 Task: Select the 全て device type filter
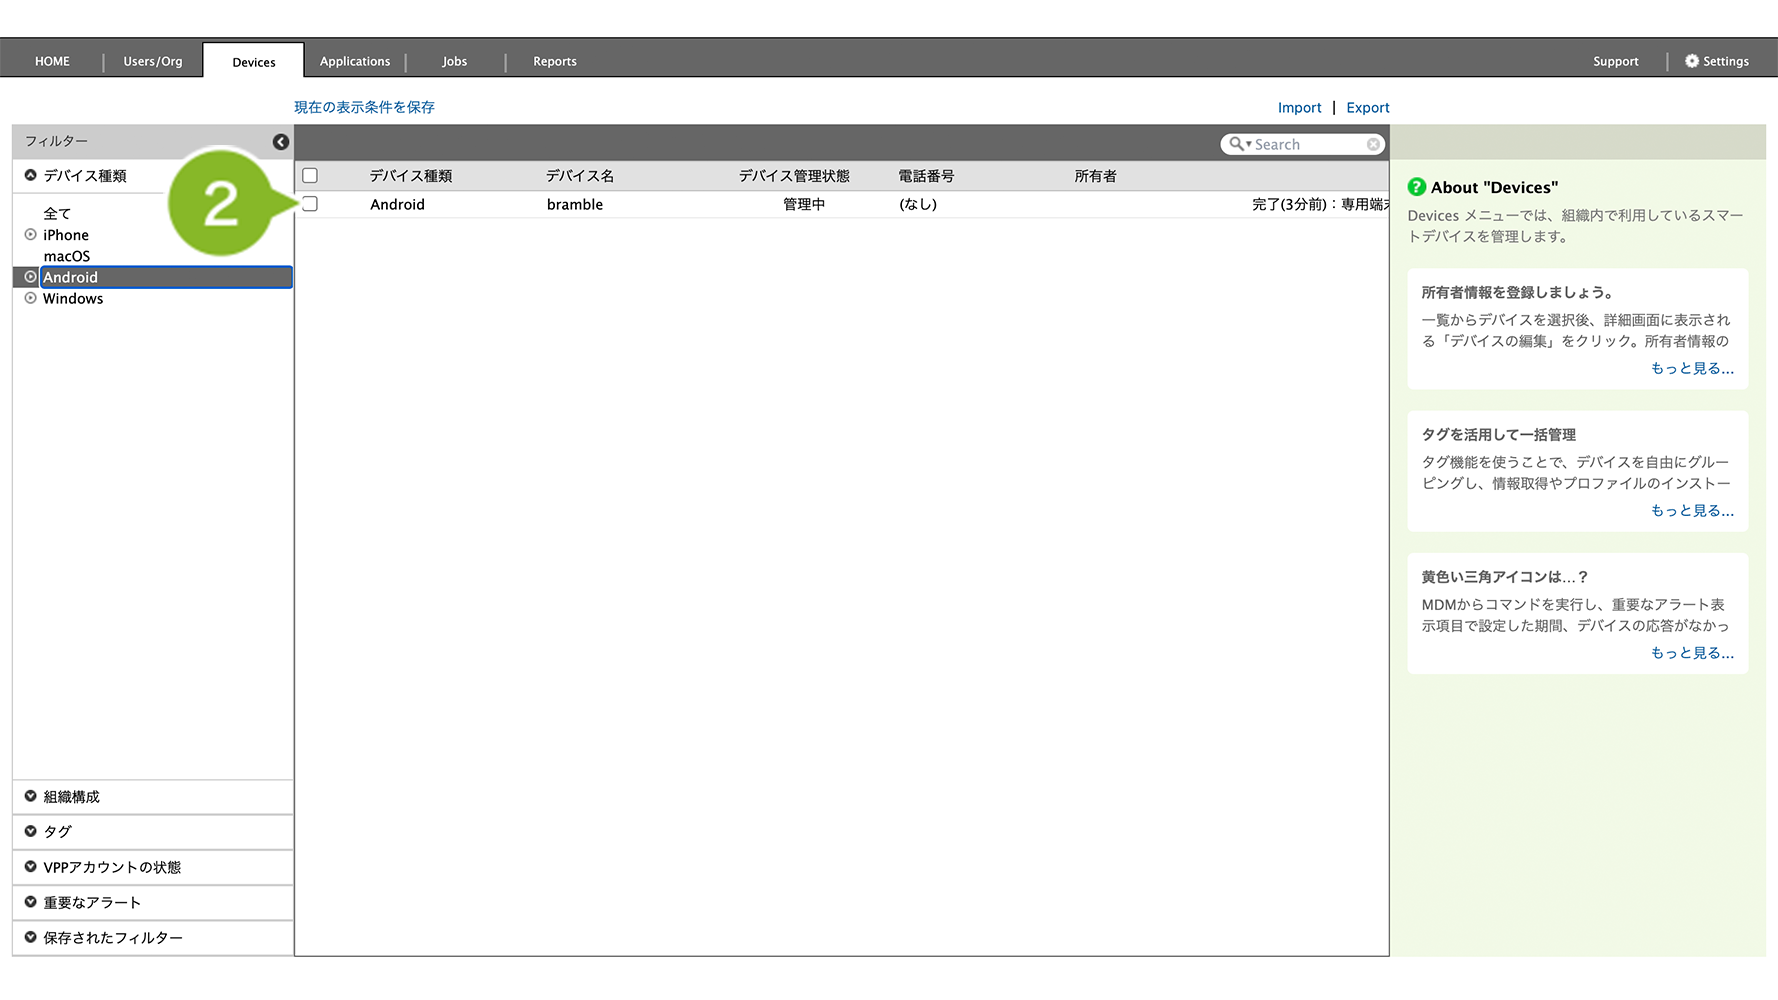click(x=57, y=214)
